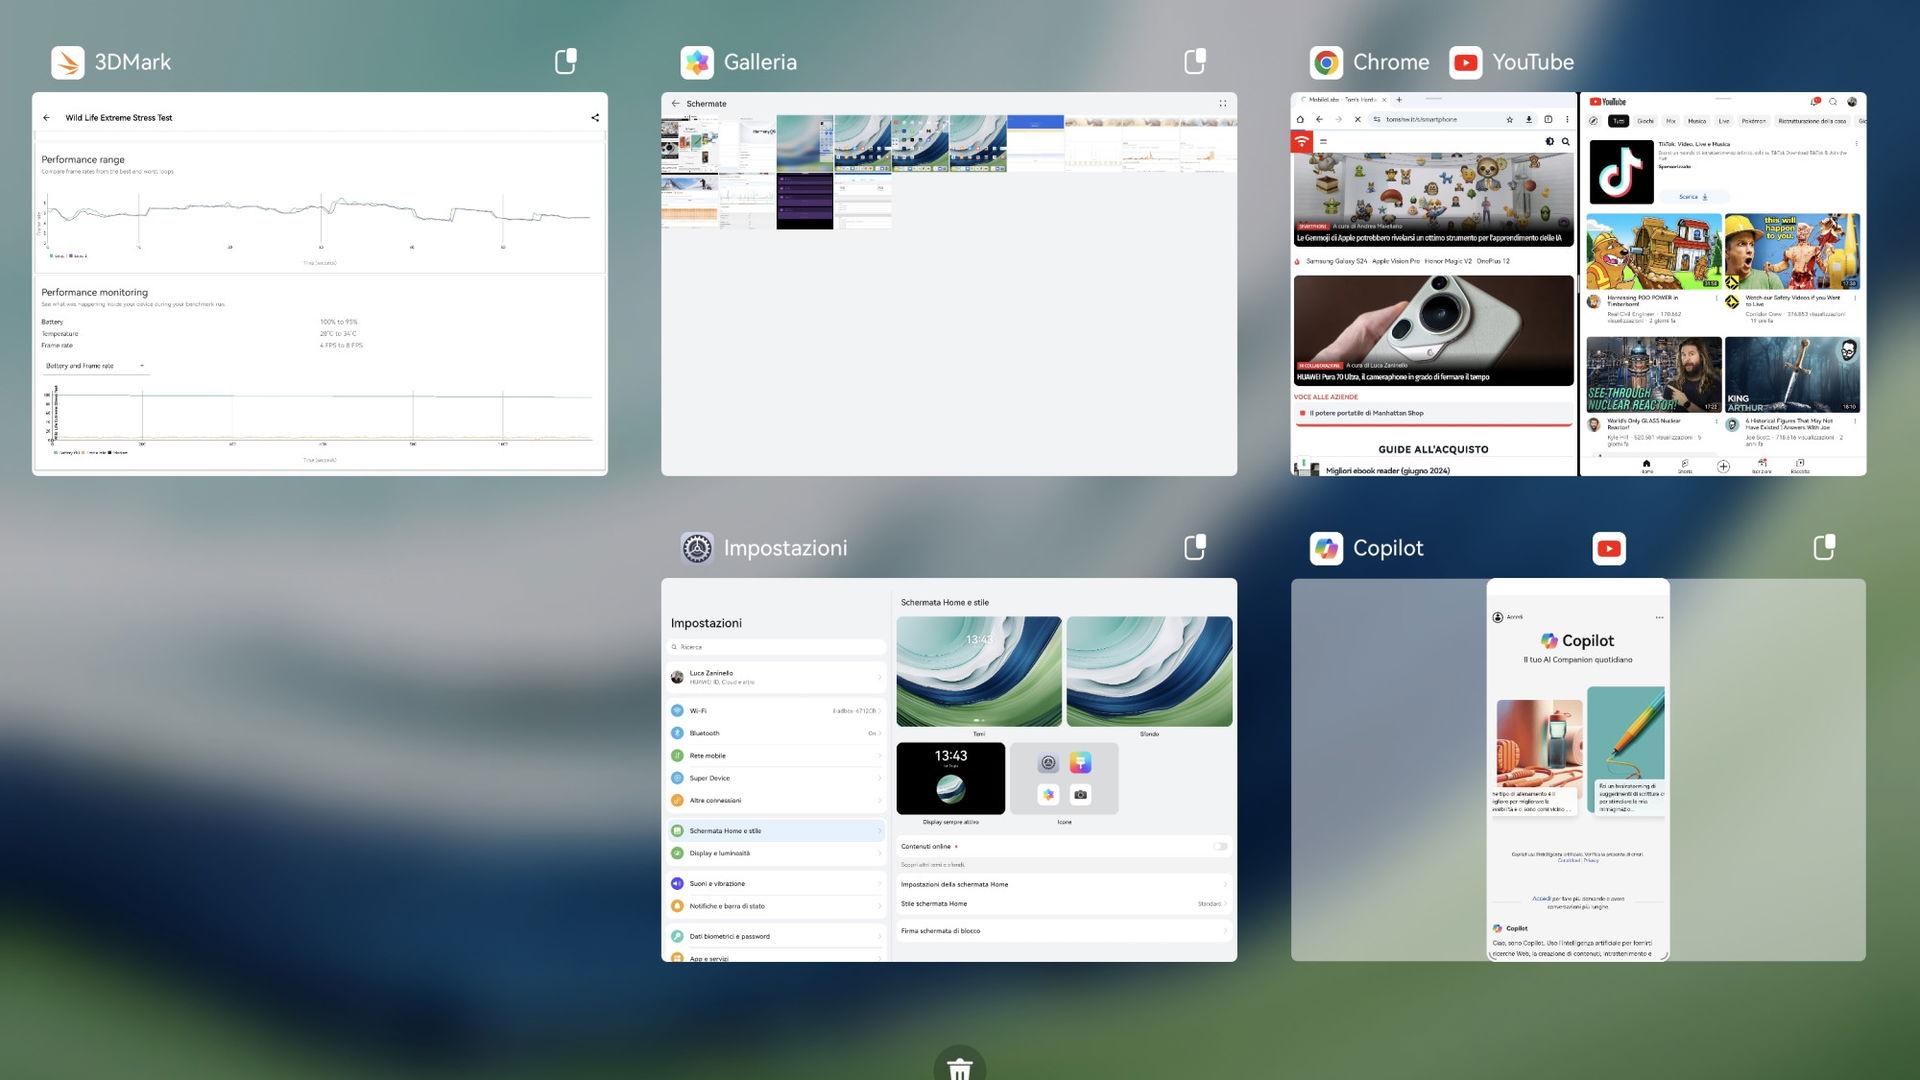Open the Wi-Fi settings row

point(776,710)
